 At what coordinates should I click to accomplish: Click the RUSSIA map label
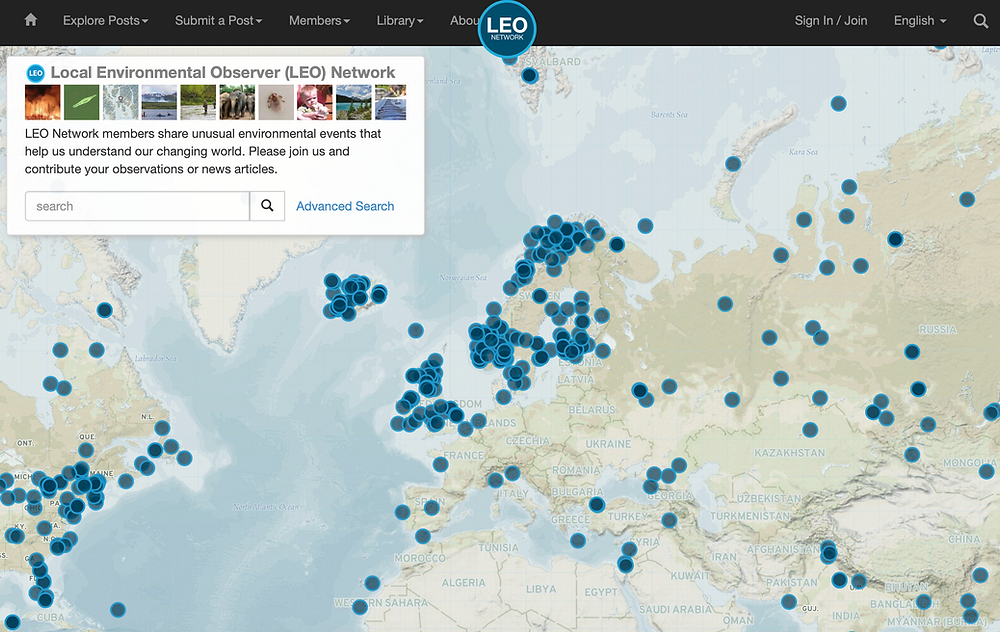938,330
